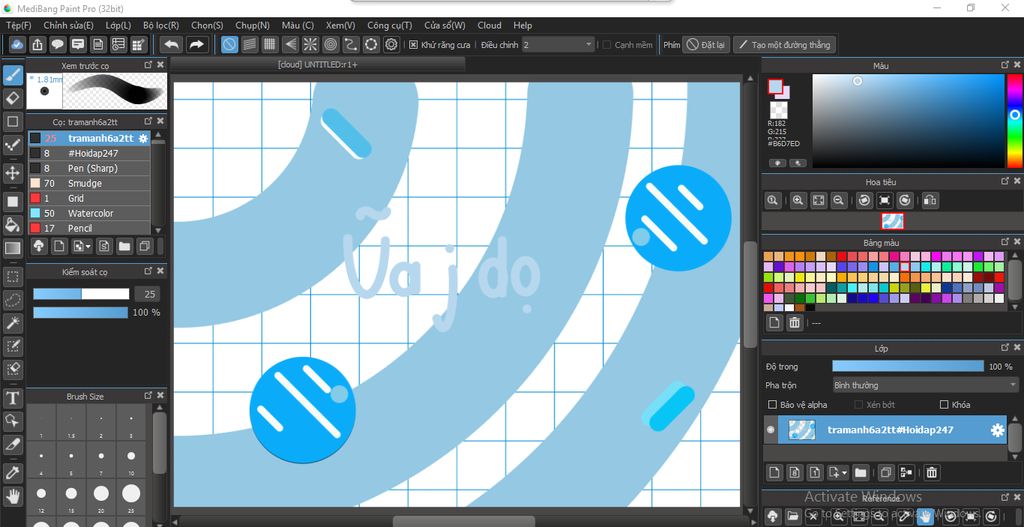Zoom out on Navigator panel
Image resolution: width=1024 pixels, height=527 pixels.
(x=839, y=200)
